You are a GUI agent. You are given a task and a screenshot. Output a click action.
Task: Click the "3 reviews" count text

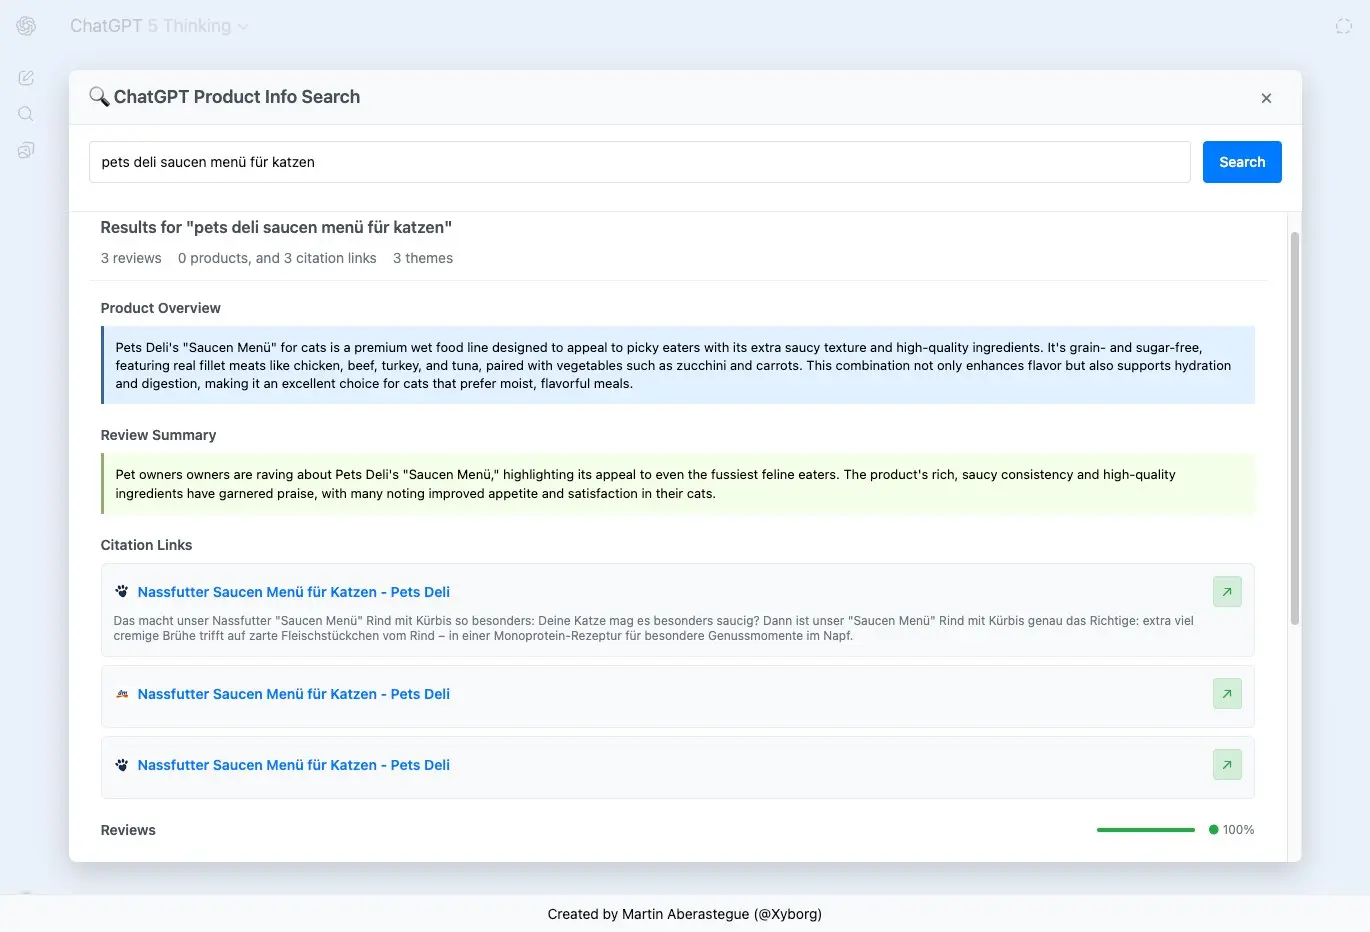[131, 258]
